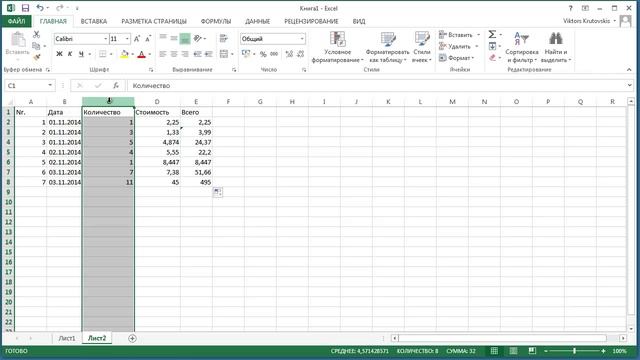Apply thousands separator 000 format
Viewport: 640px width, 360px height.
click(x=274, y=54)
